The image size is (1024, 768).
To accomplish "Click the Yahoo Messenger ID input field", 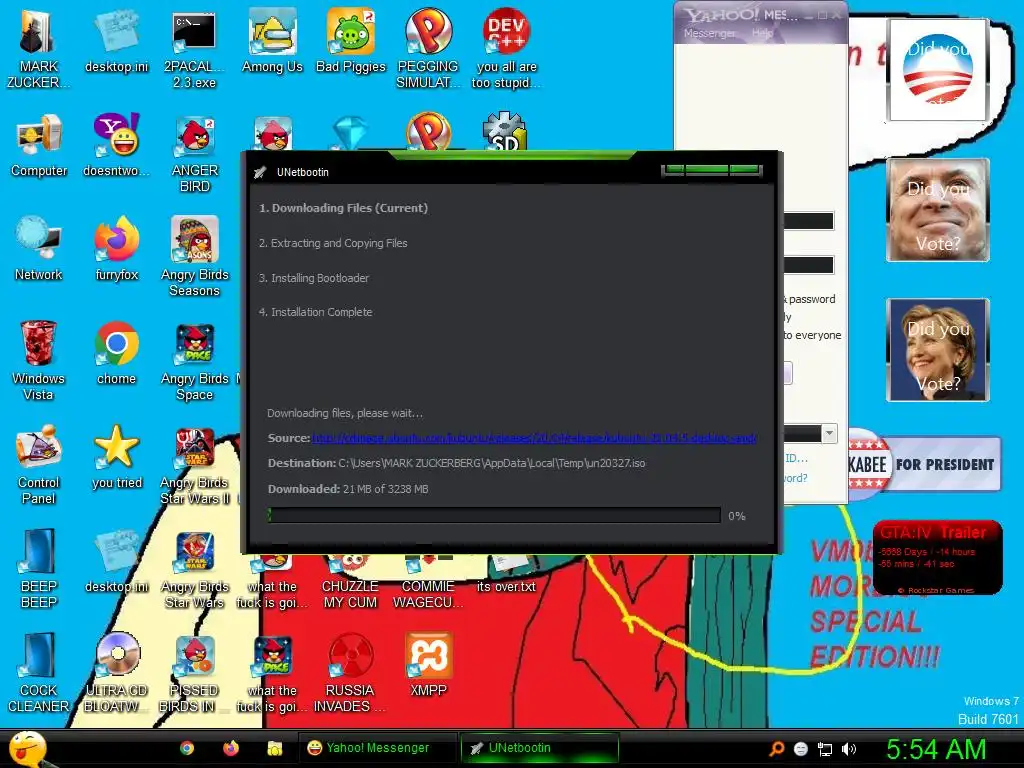I will pos(808,221).
